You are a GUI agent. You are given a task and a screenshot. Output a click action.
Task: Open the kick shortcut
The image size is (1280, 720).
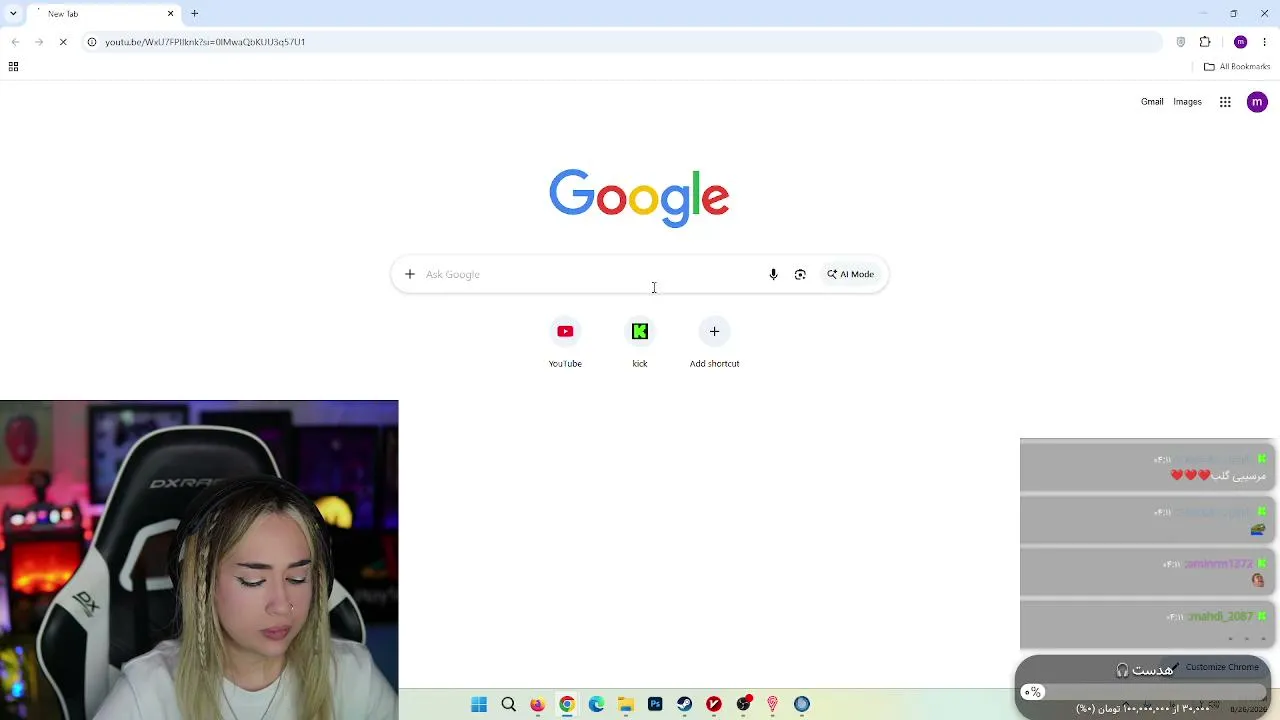pyautogui.click(x=640, y=342)
